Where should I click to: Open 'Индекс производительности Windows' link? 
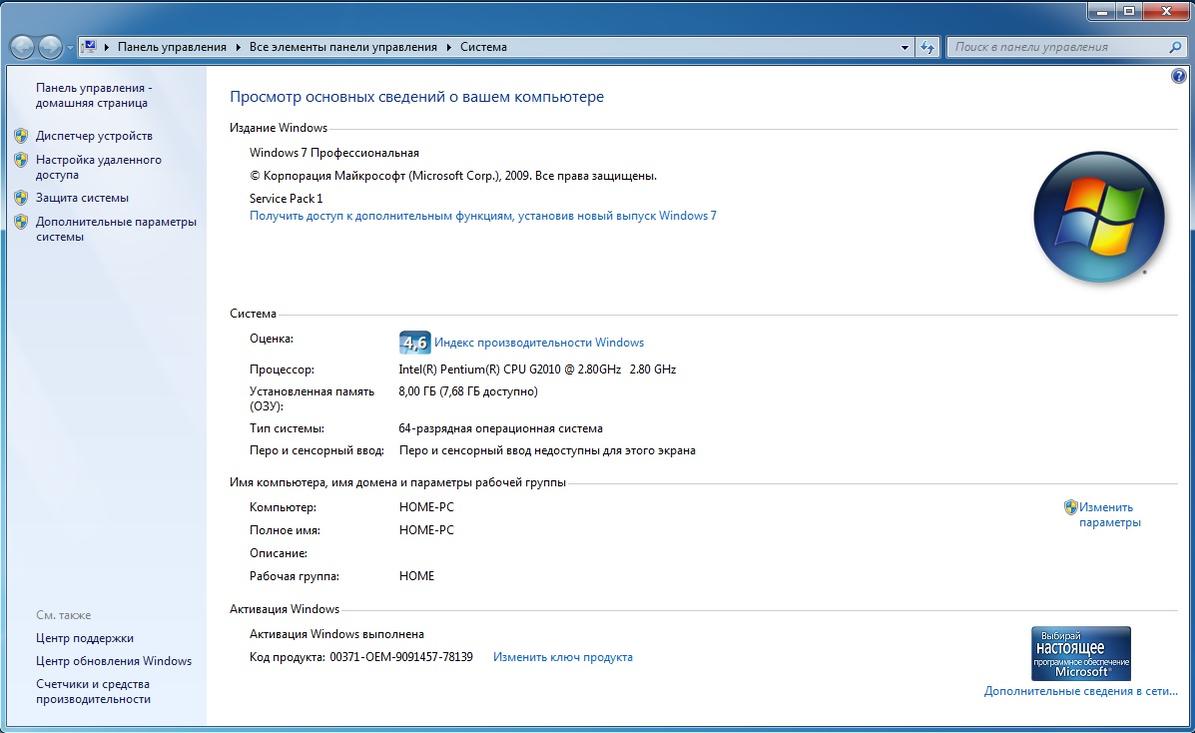pos(539,343)
